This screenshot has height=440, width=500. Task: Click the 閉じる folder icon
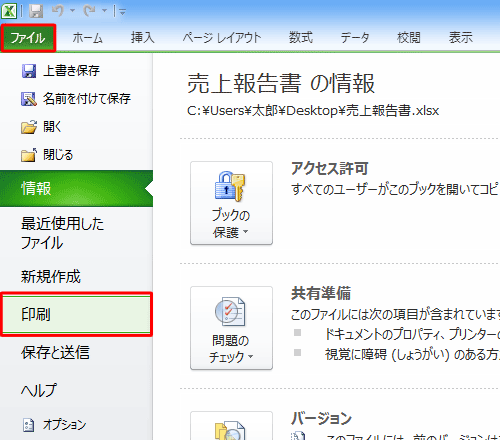click(x=29, y=155)
